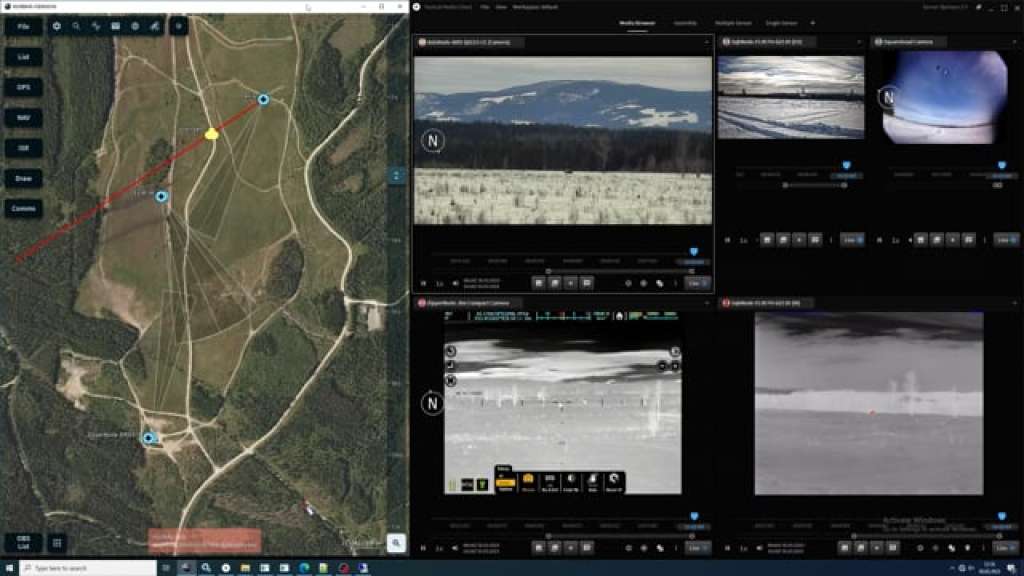Image resolution: width=1024 pixels, height=576 pixels.
Task: Open the File menu in media client
Action: (x=485, y=7)
